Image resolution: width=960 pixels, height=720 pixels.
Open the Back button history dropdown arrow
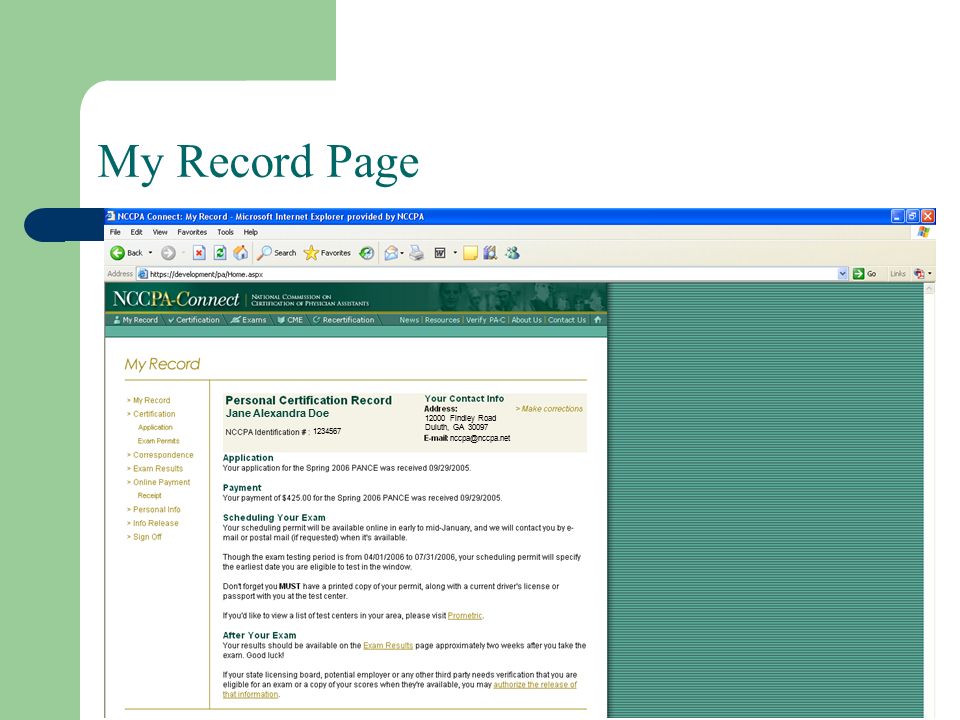pos(151,253)
